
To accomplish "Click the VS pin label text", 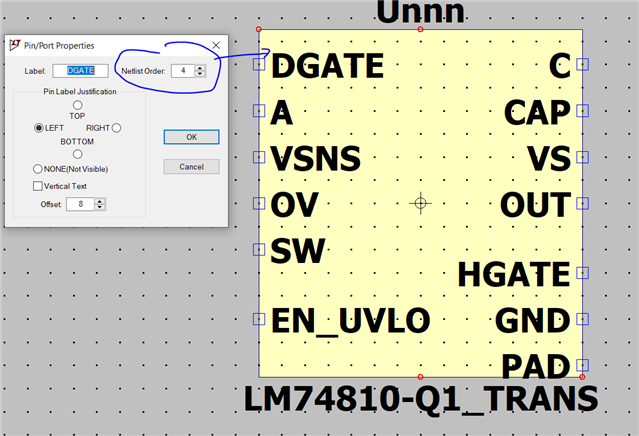I will pos(549,159).
